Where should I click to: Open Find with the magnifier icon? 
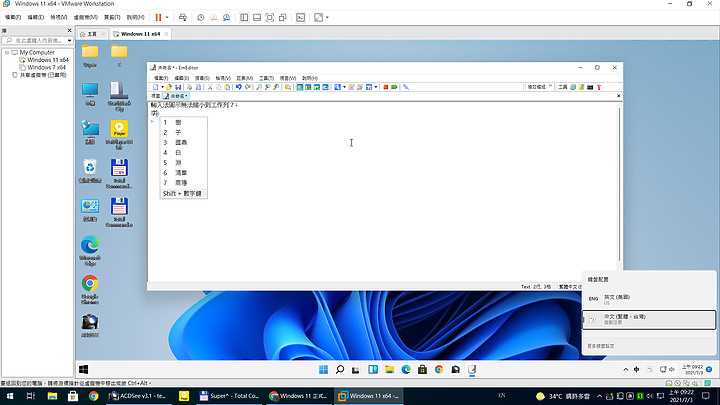tap(259, 87)
